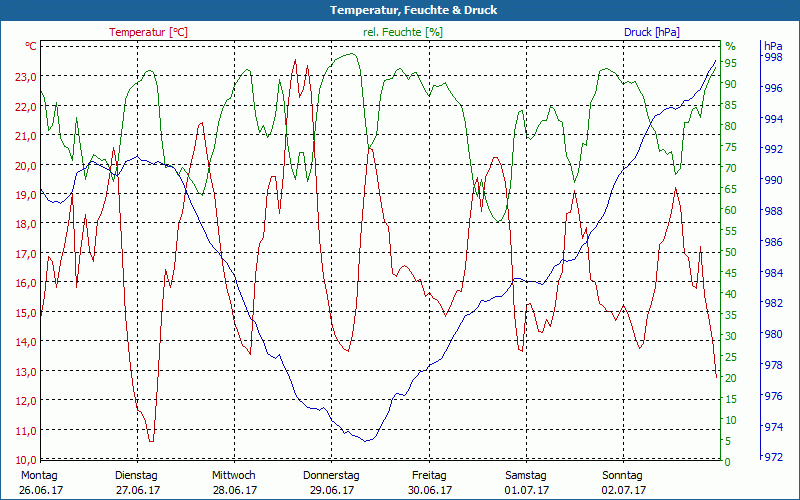Click the '13,0' temperature axis value
Viewport: 800px width, 500px height.
27,371
